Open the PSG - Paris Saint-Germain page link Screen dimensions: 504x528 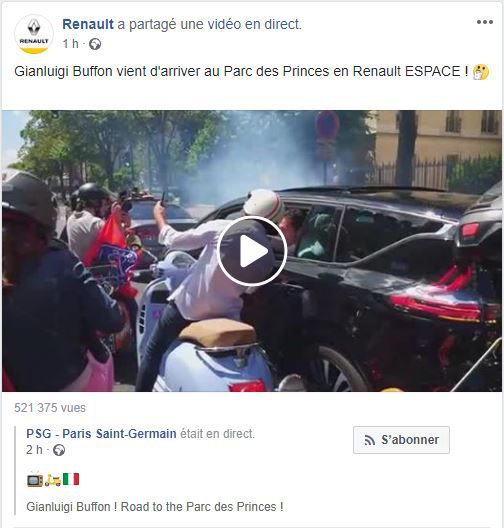(101, 433)
